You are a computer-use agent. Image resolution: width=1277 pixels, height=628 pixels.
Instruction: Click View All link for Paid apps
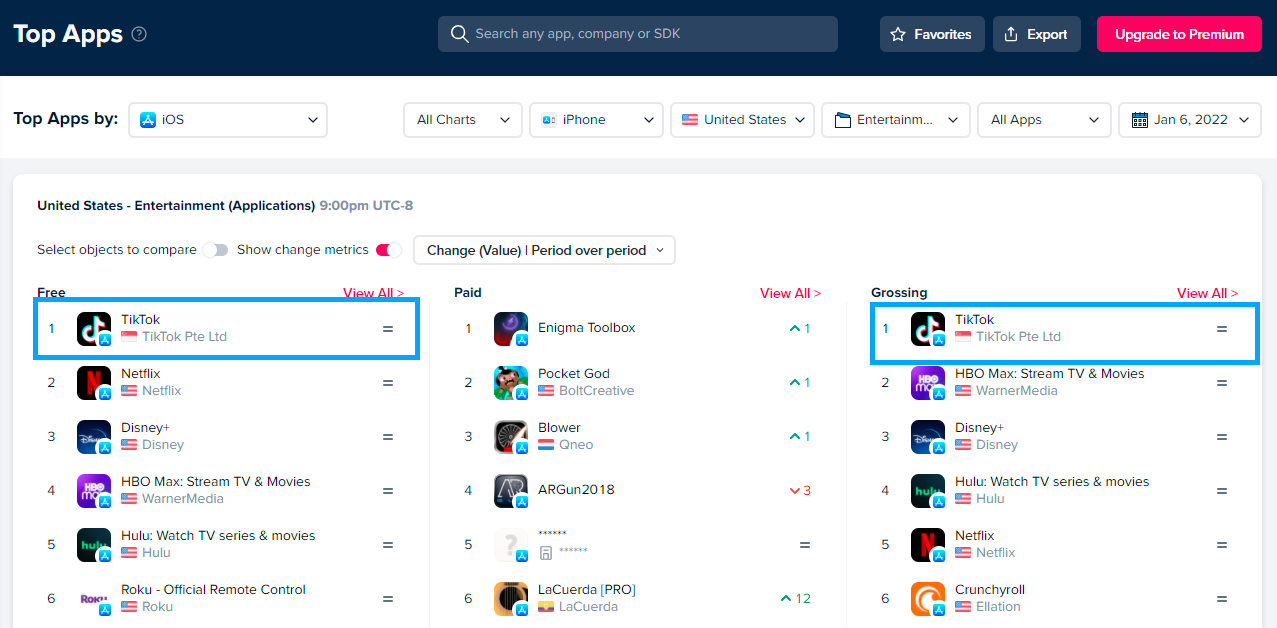point(790,293)
